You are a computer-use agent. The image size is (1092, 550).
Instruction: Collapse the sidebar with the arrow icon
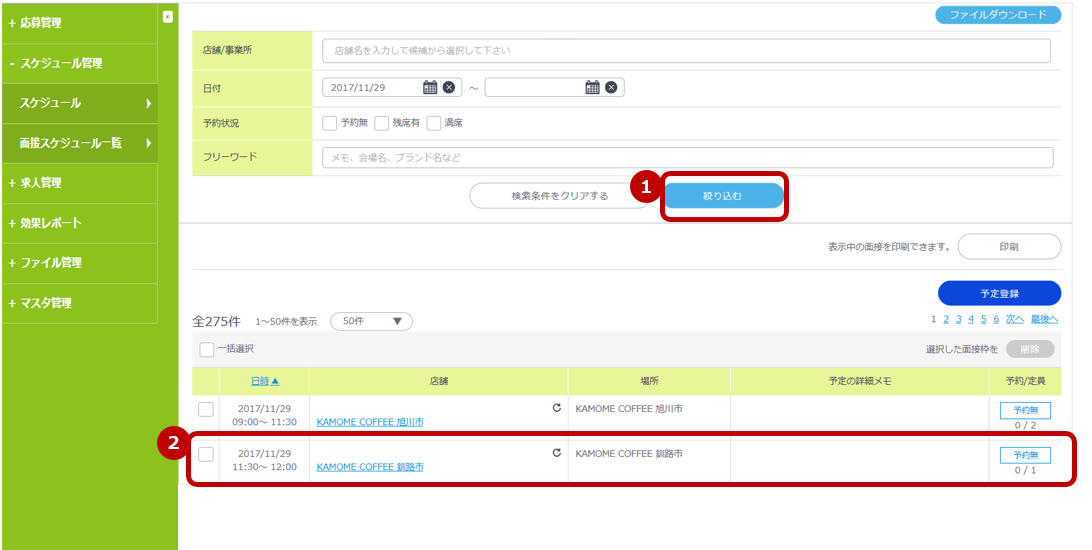(x=167, y=16)
